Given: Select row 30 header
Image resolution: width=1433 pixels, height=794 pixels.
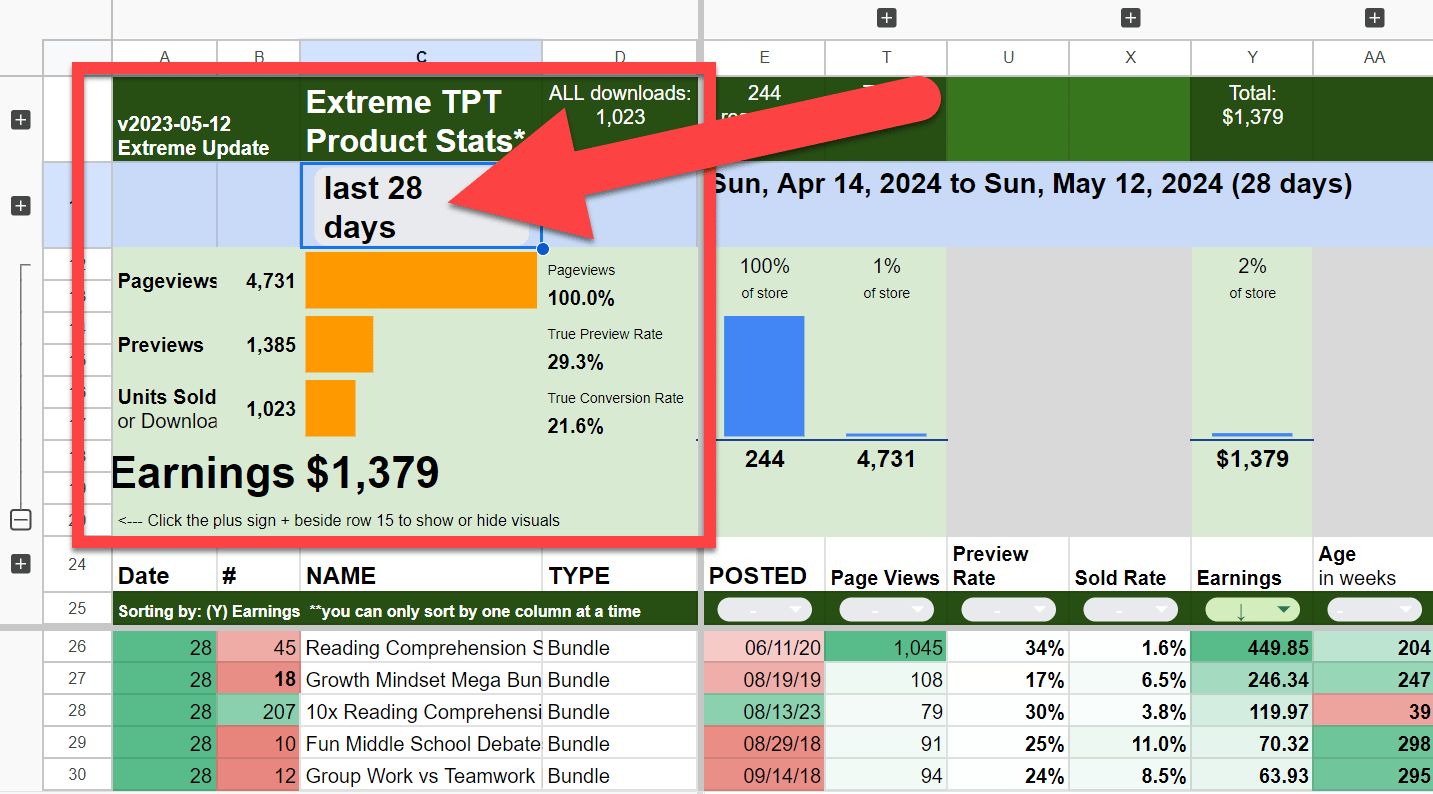Looking at the screenshot, I should pos(77,775).
